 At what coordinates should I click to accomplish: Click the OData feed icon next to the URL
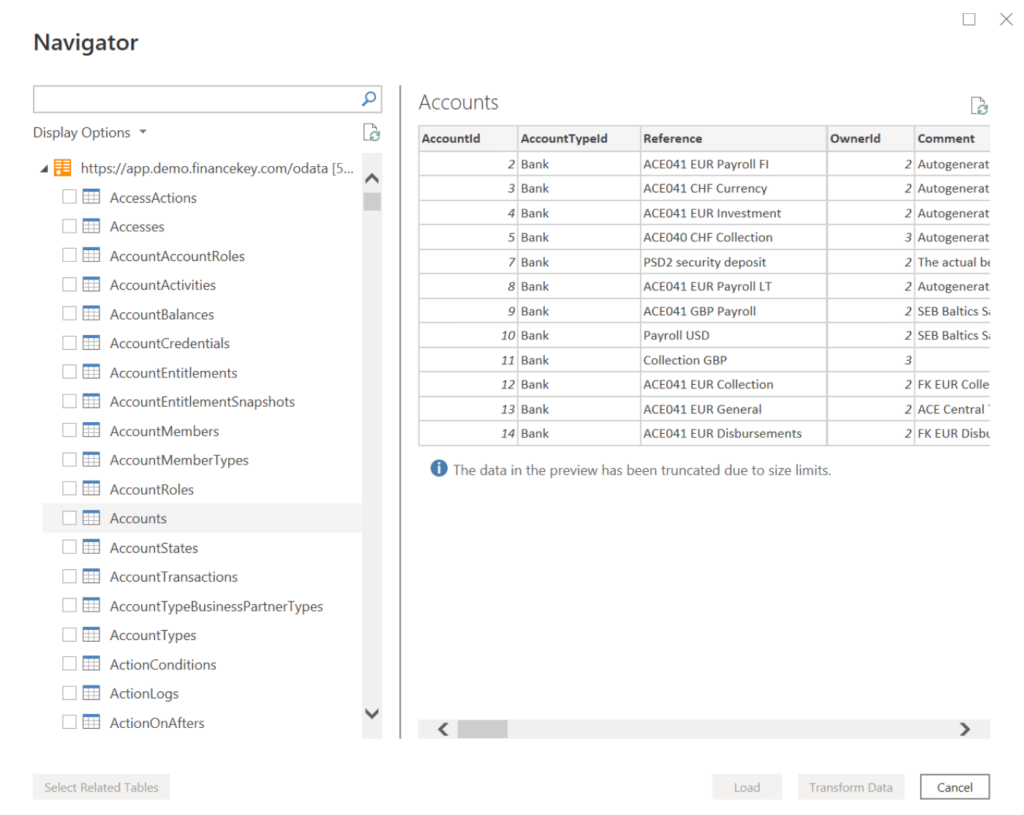pyautogui.click(x=62, y=167)
